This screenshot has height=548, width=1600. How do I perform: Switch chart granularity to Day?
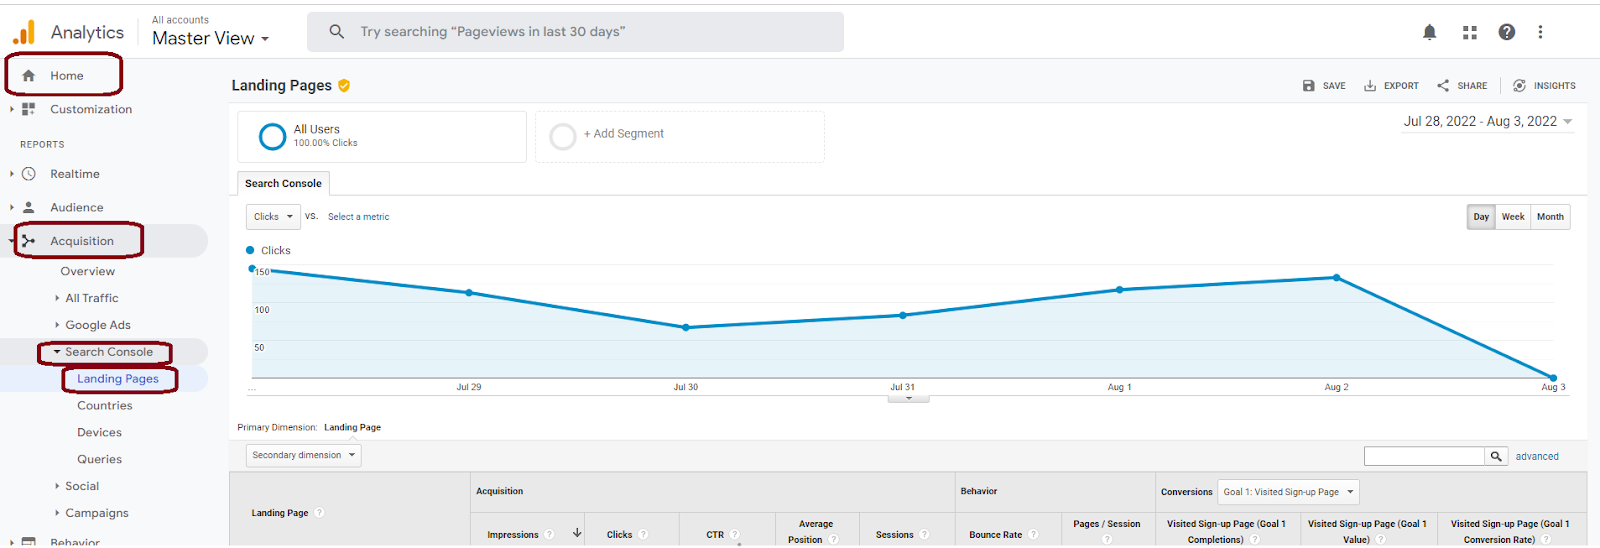point(1481,217)
